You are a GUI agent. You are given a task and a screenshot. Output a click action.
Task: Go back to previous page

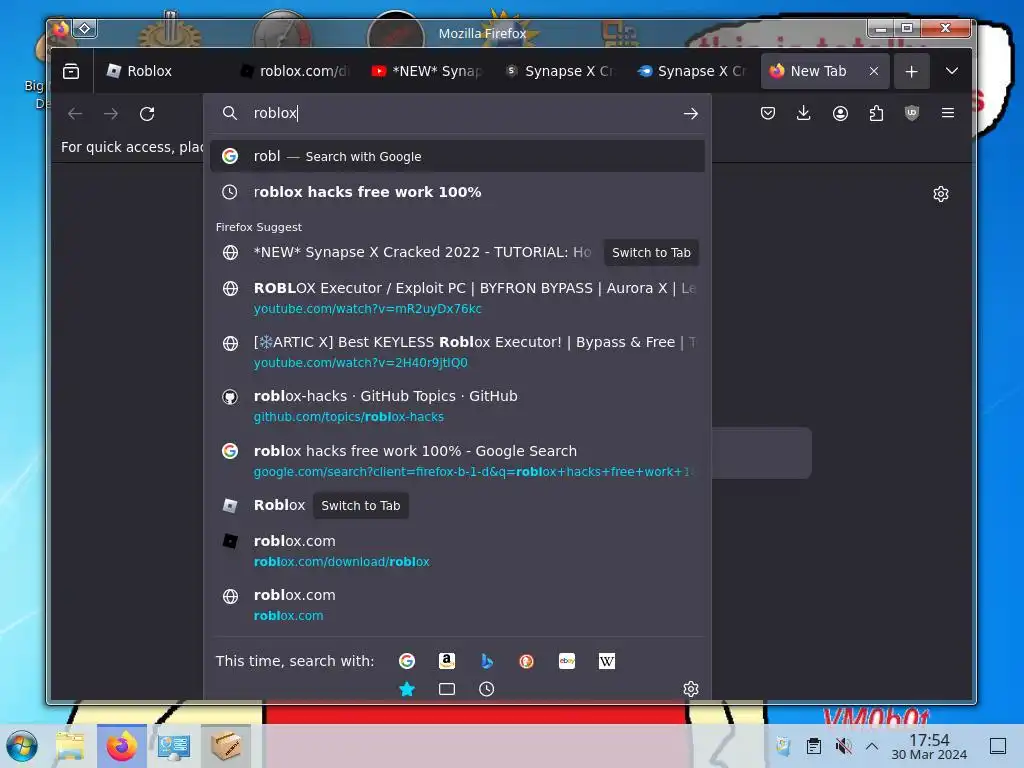click(x=75, y=114)
